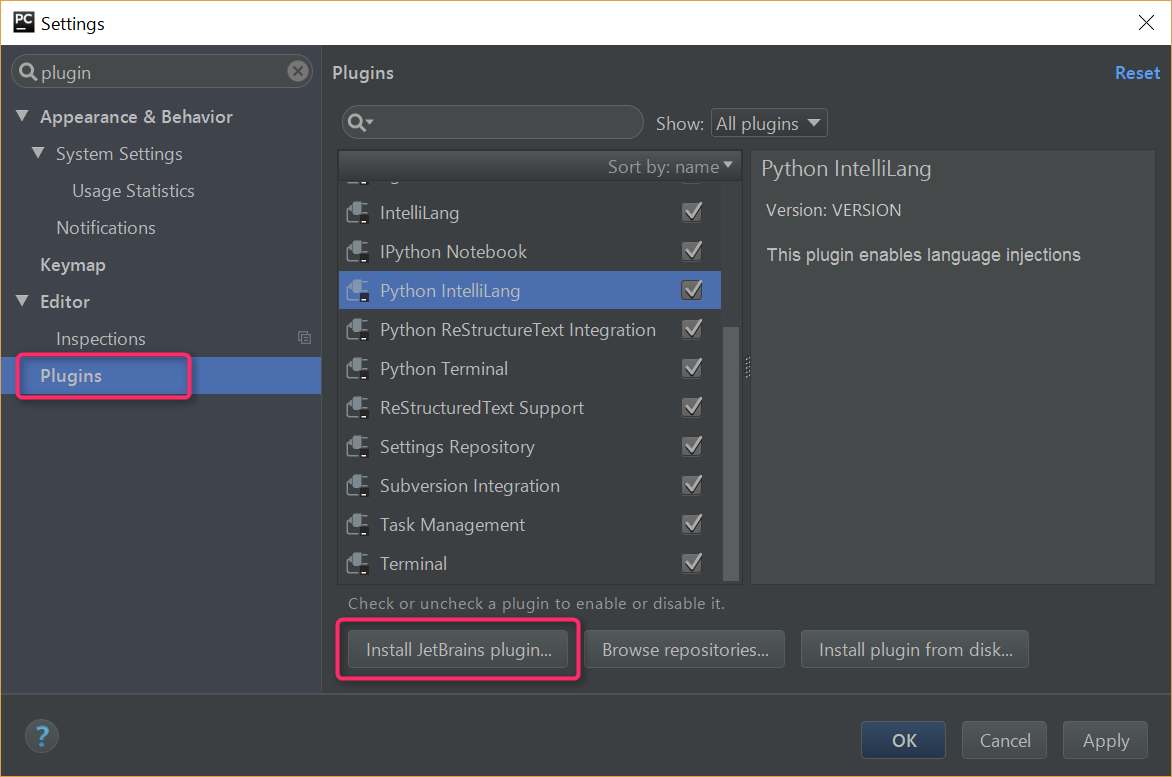Select System Settings tree item
Viewport: 1172px width, 777px height.
coord(119,154)
